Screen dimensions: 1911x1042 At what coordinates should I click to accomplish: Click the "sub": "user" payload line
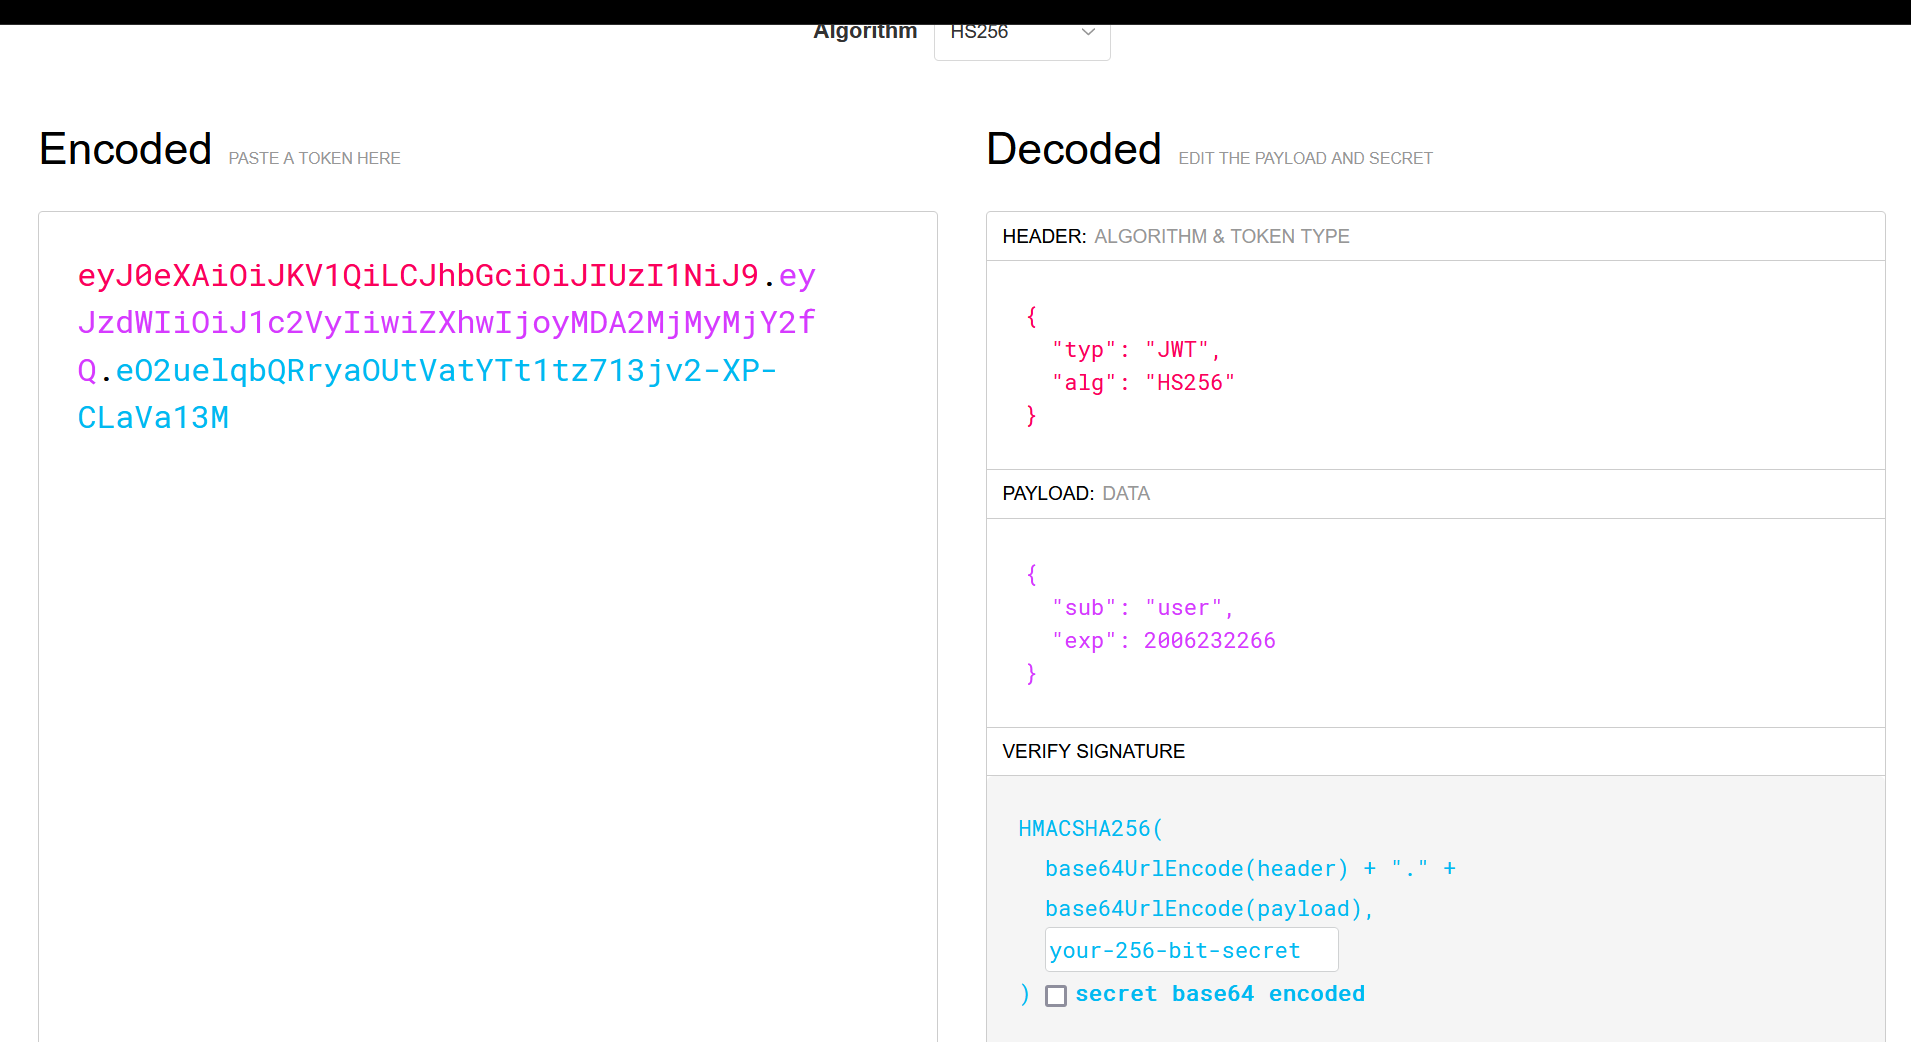1142,608
